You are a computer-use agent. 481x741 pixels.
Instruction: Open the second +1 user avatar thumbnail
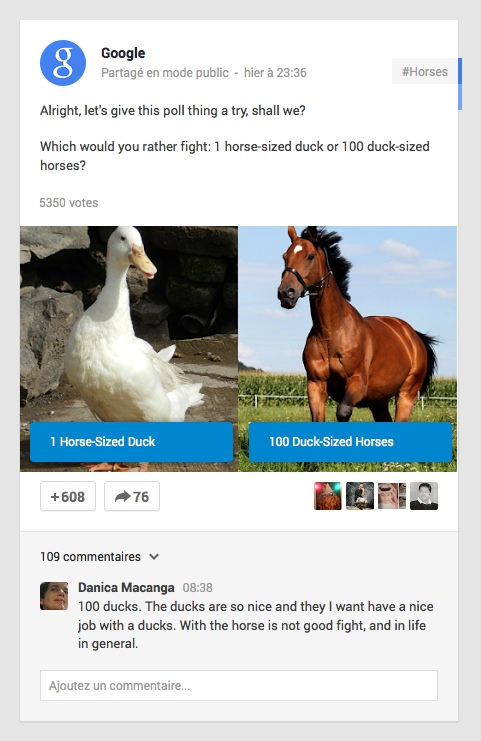click(360, 496)
